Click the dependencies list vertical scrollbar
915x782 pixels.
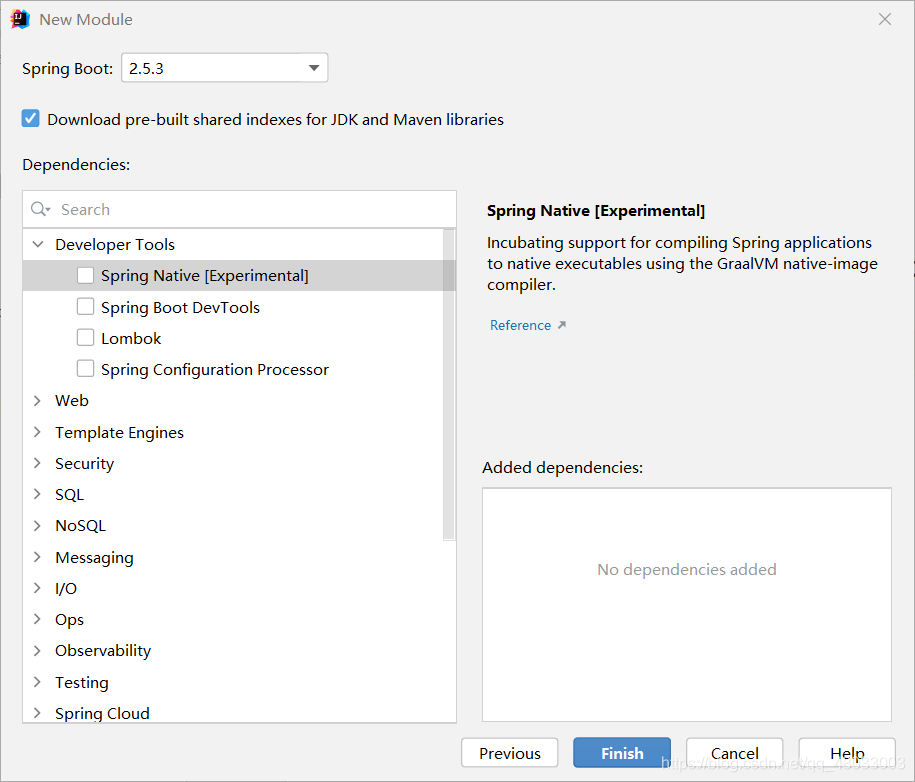[449, 385]
